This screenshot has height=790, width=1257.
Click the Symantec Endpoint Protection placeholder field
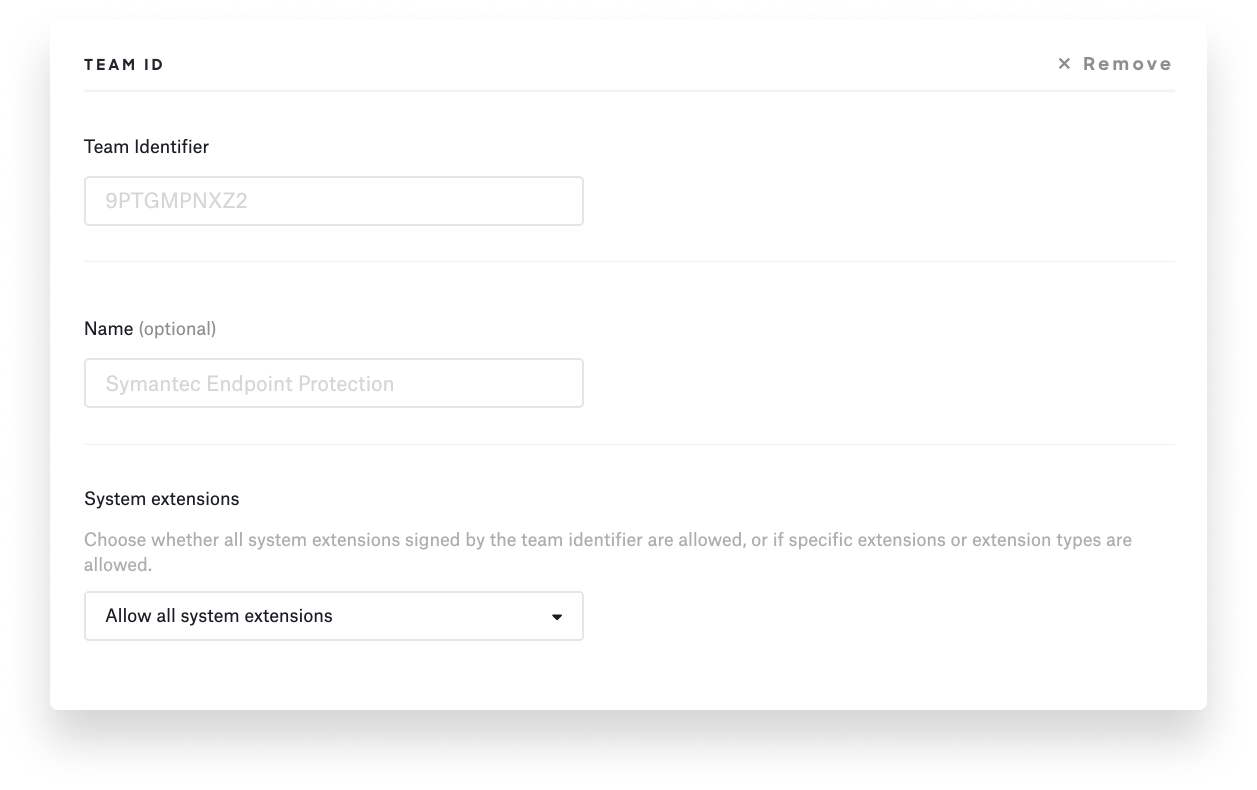pyautogui.click(x=251, y=382)
